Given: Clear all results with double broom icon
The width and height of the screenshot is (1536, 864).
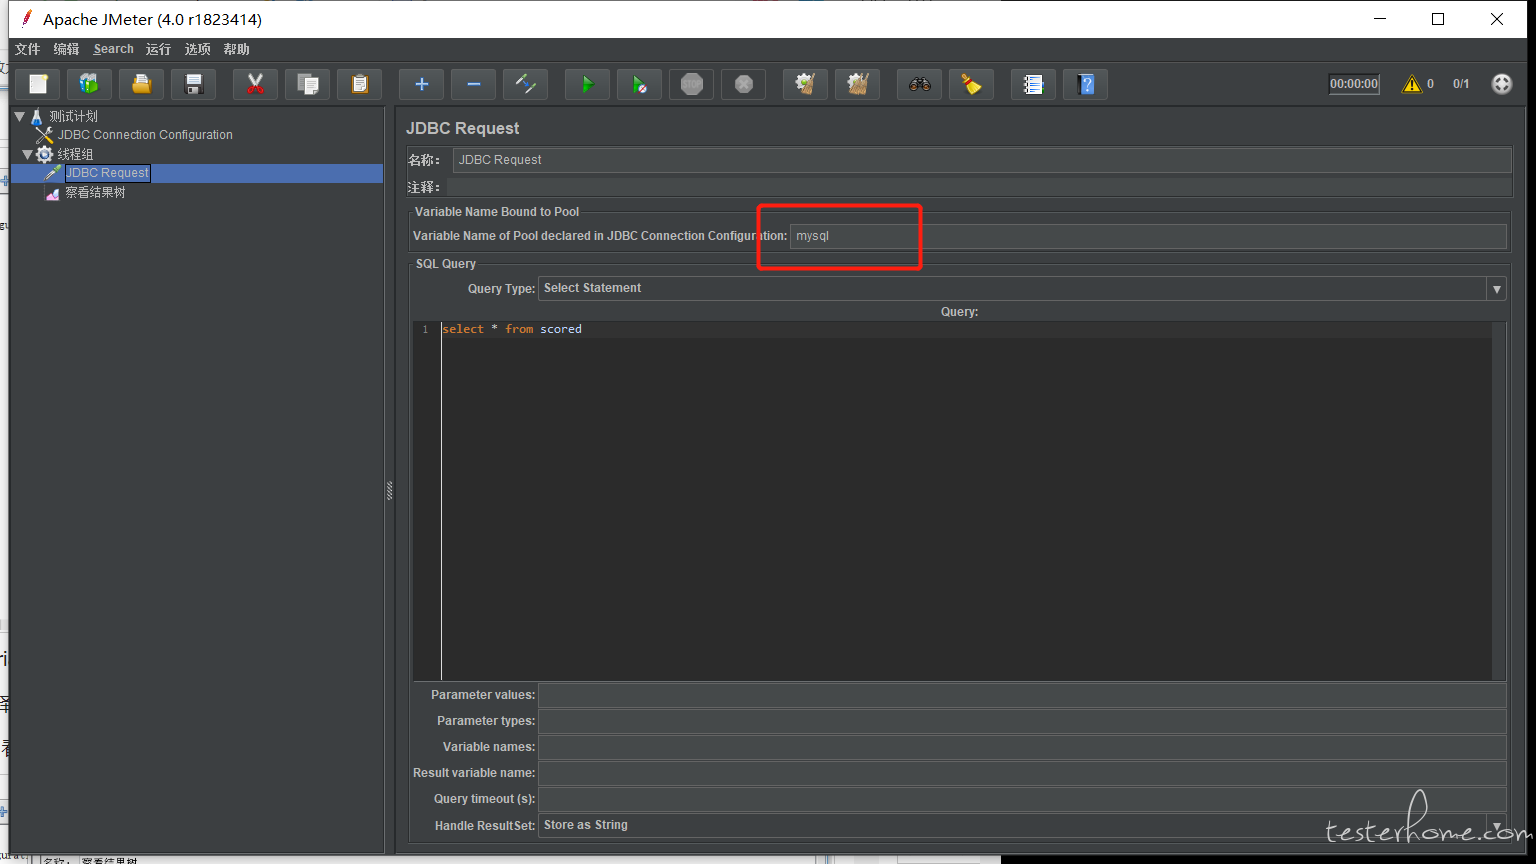Looking at the screenshot, I should (x=858, y=84).
